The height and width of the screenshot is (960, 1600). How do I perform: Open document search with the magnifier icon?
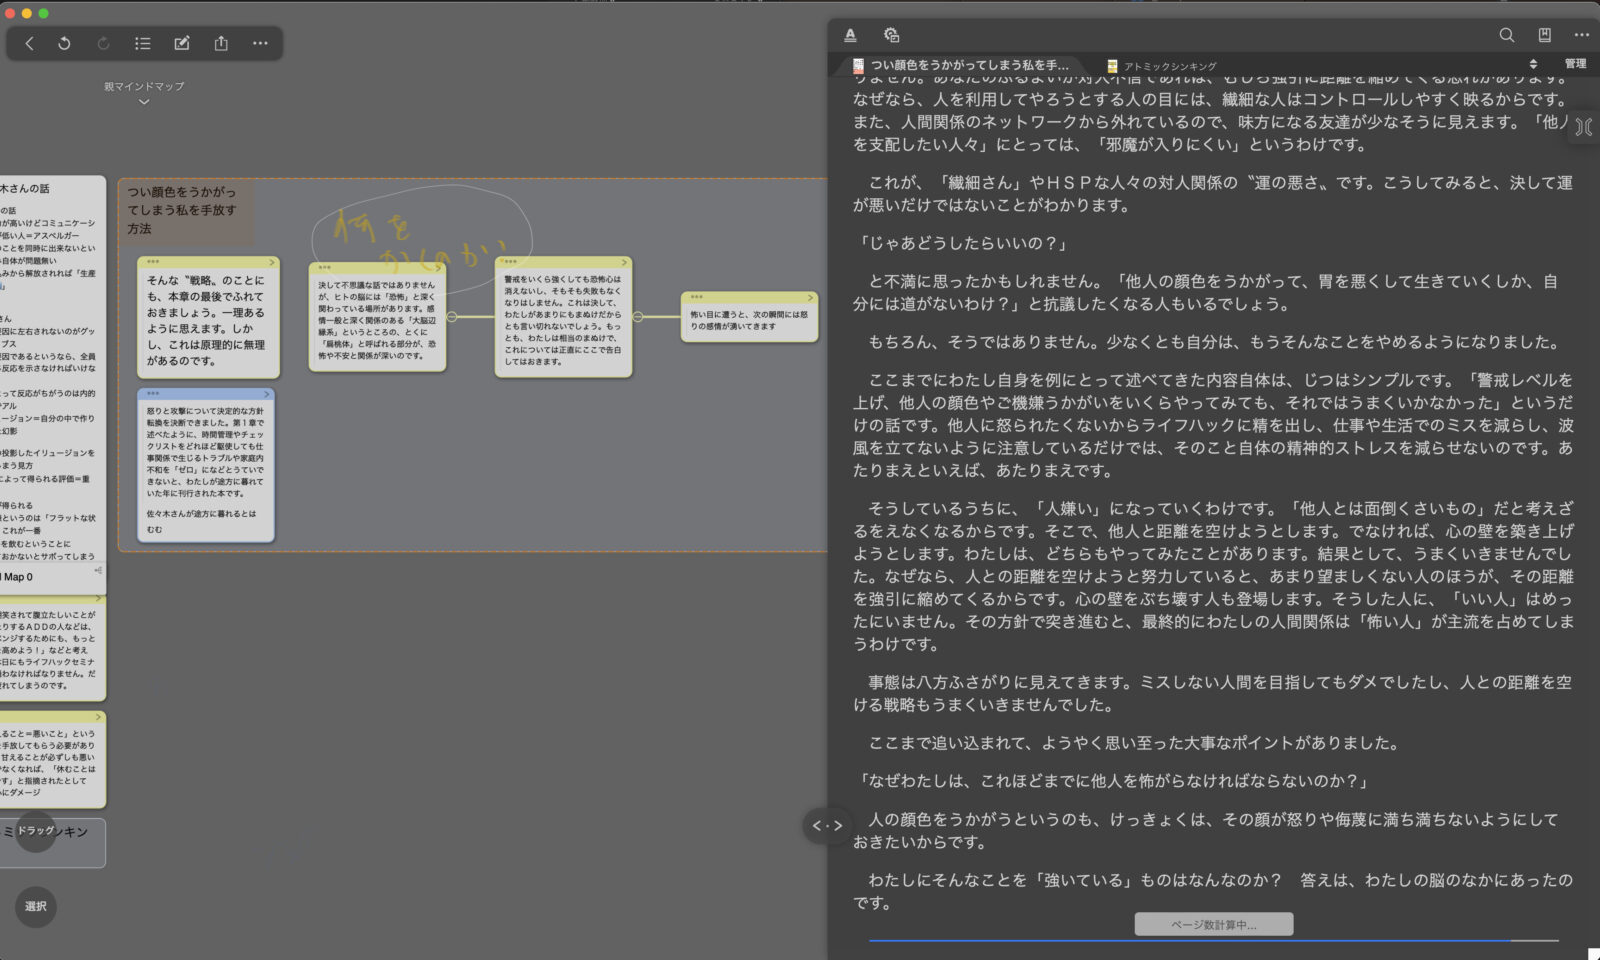click(1506, 35)
